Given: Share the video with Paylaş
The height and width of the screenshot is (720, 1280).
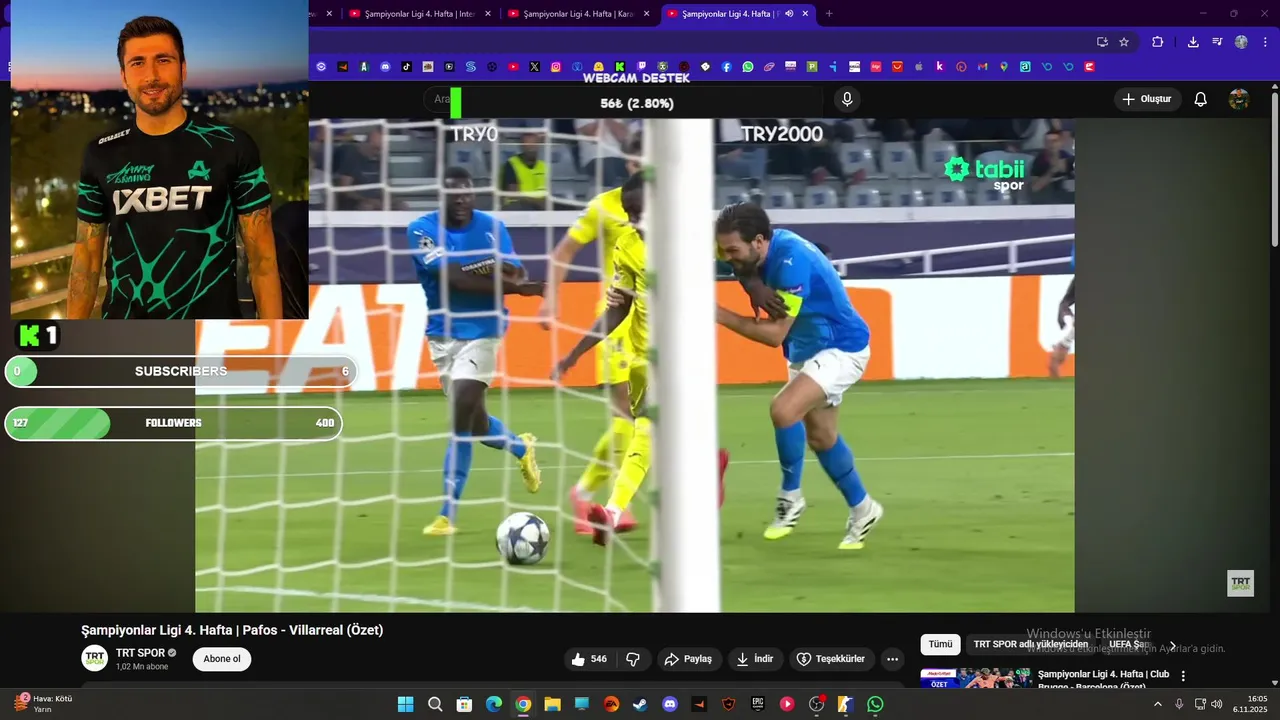Looking at the screenshot, I should [688, 659].
